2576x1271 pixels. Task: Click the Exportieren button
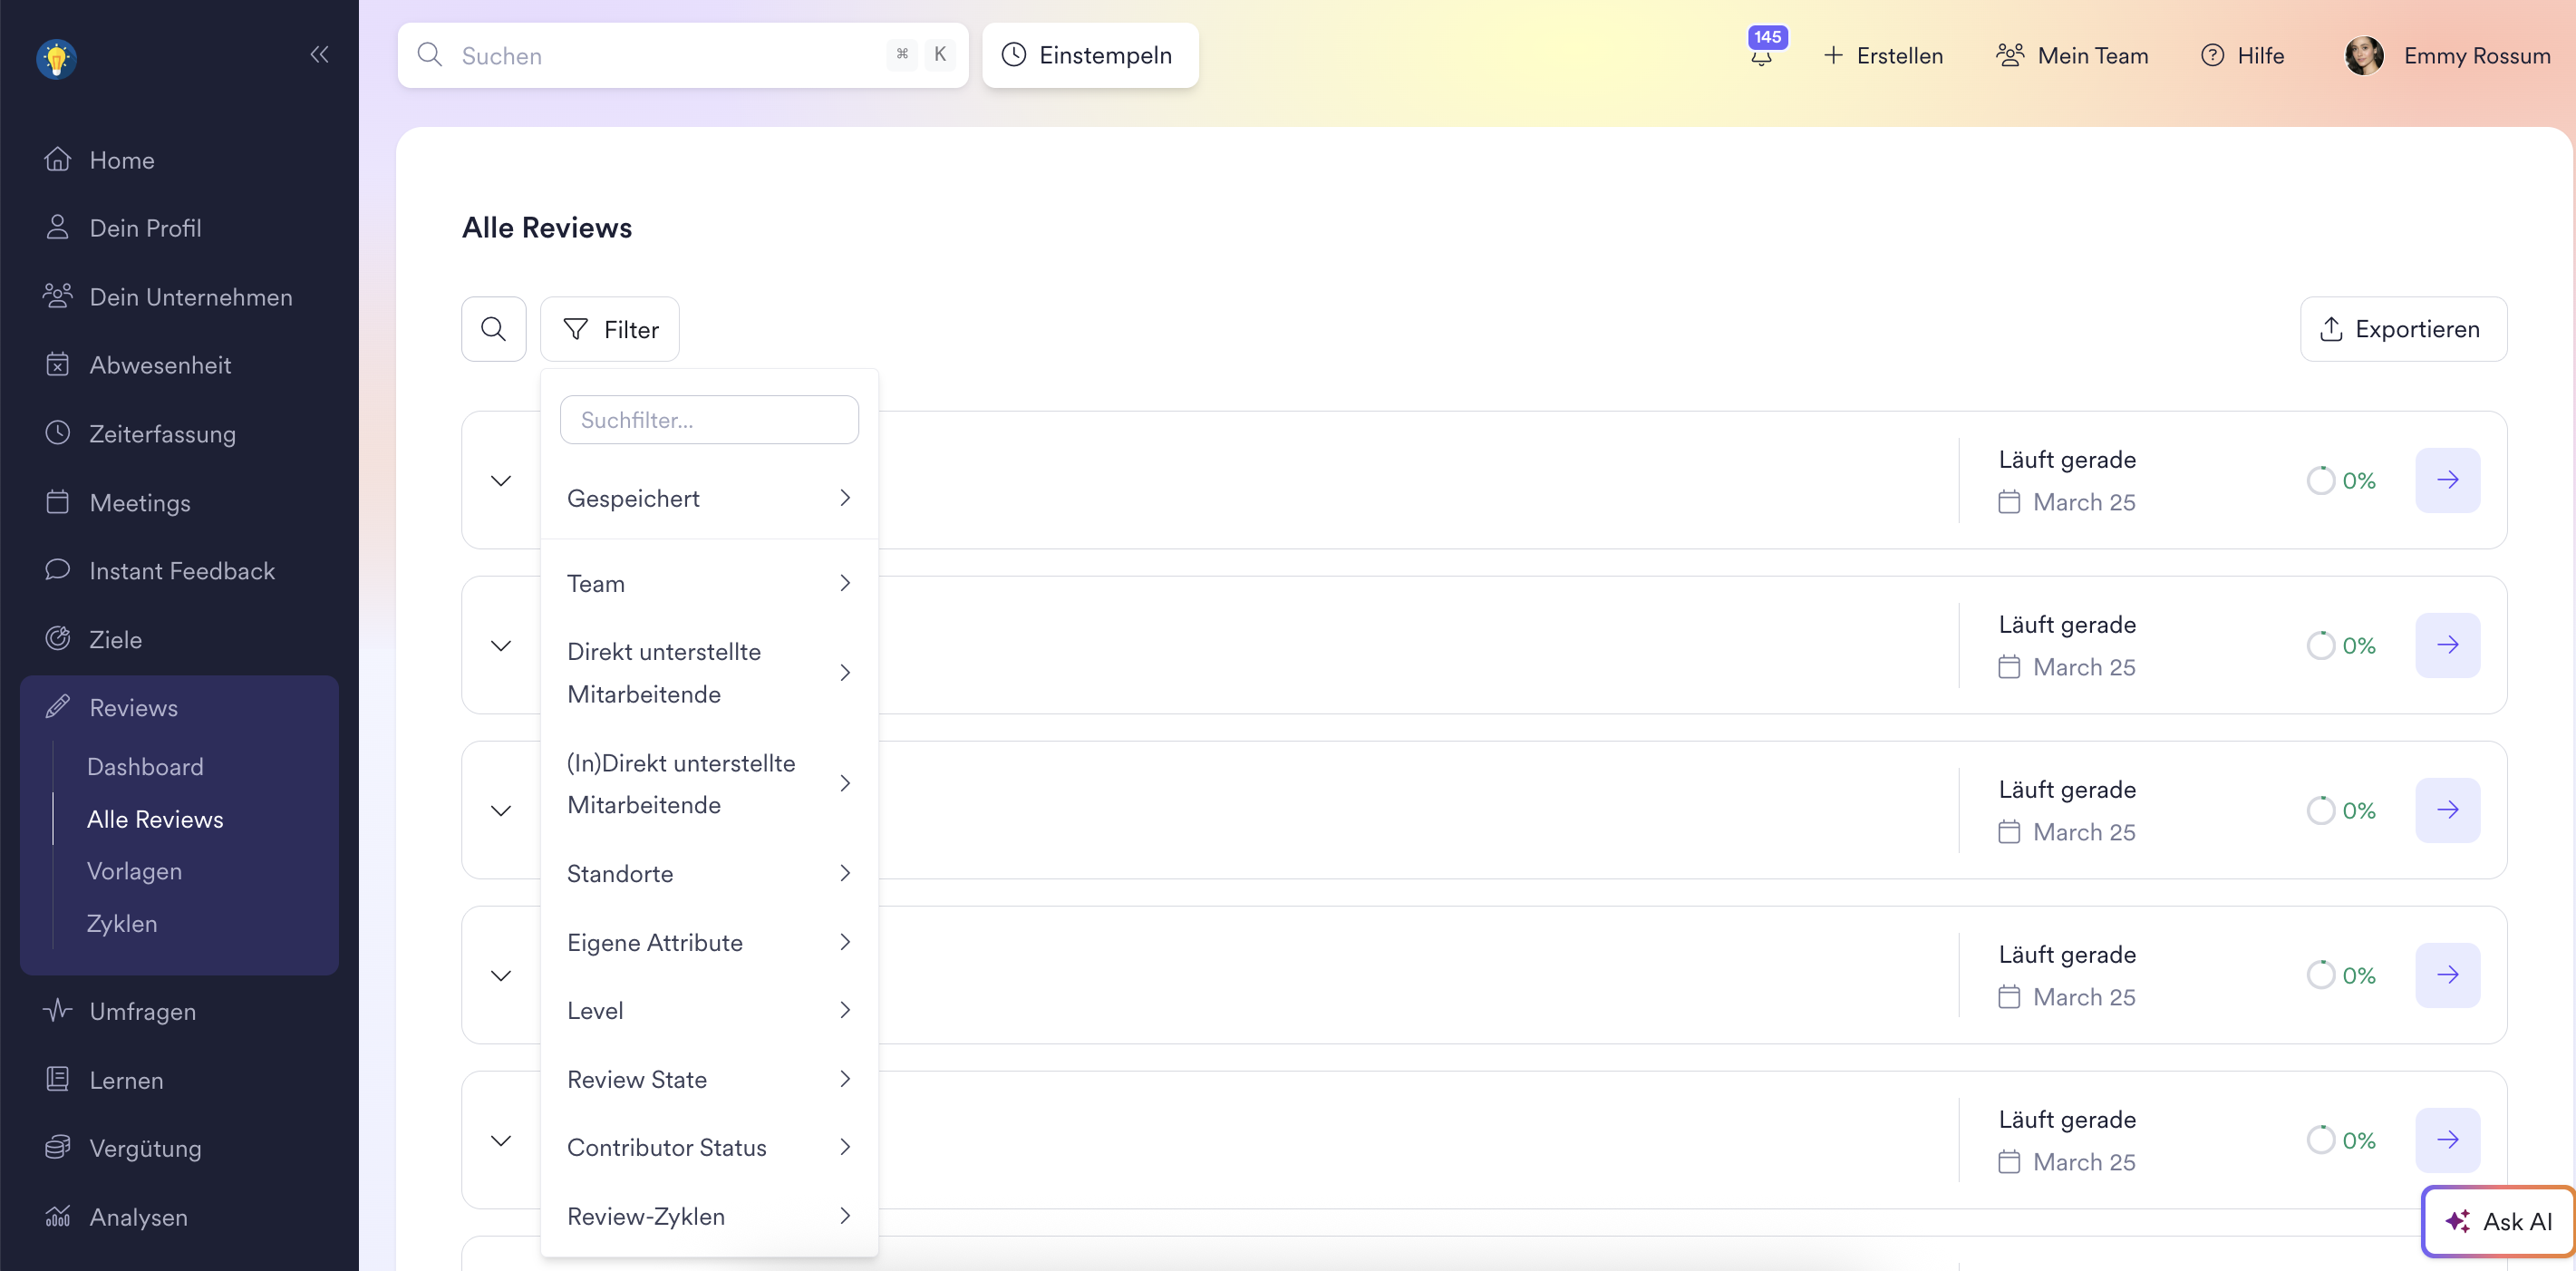(x=2402, y=329)
